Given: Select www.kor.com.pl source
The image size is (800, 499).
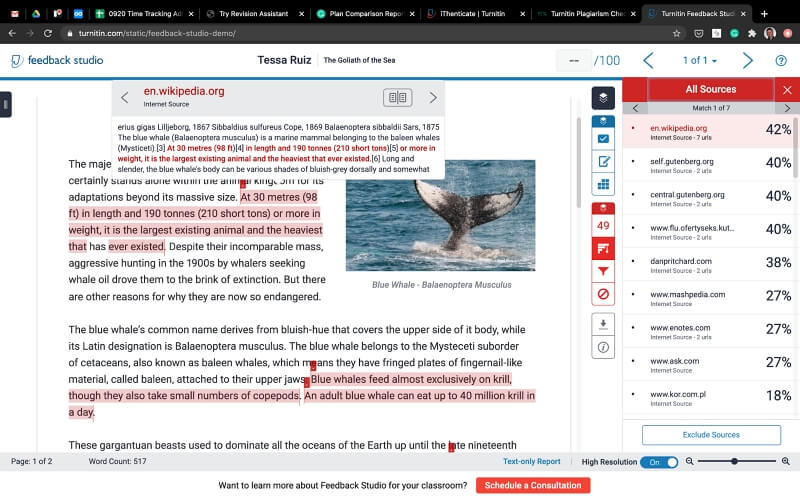Looking at the screenshot, I should tap(708, 397).
